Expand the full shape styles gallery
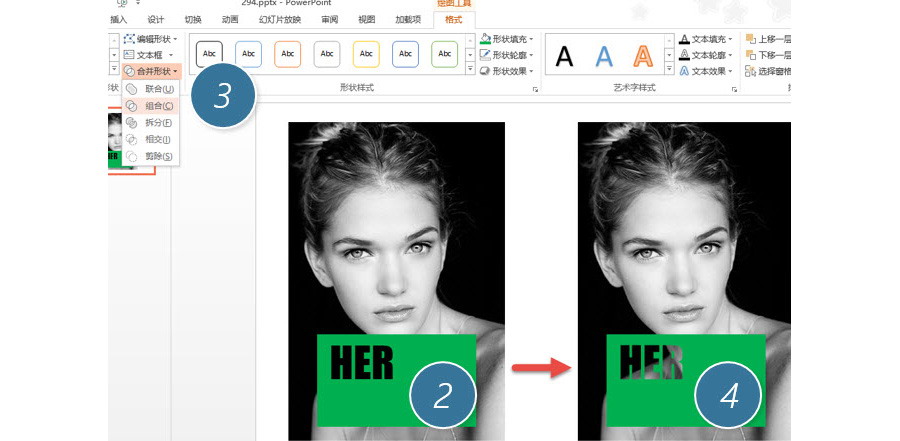 coord(470,68)
